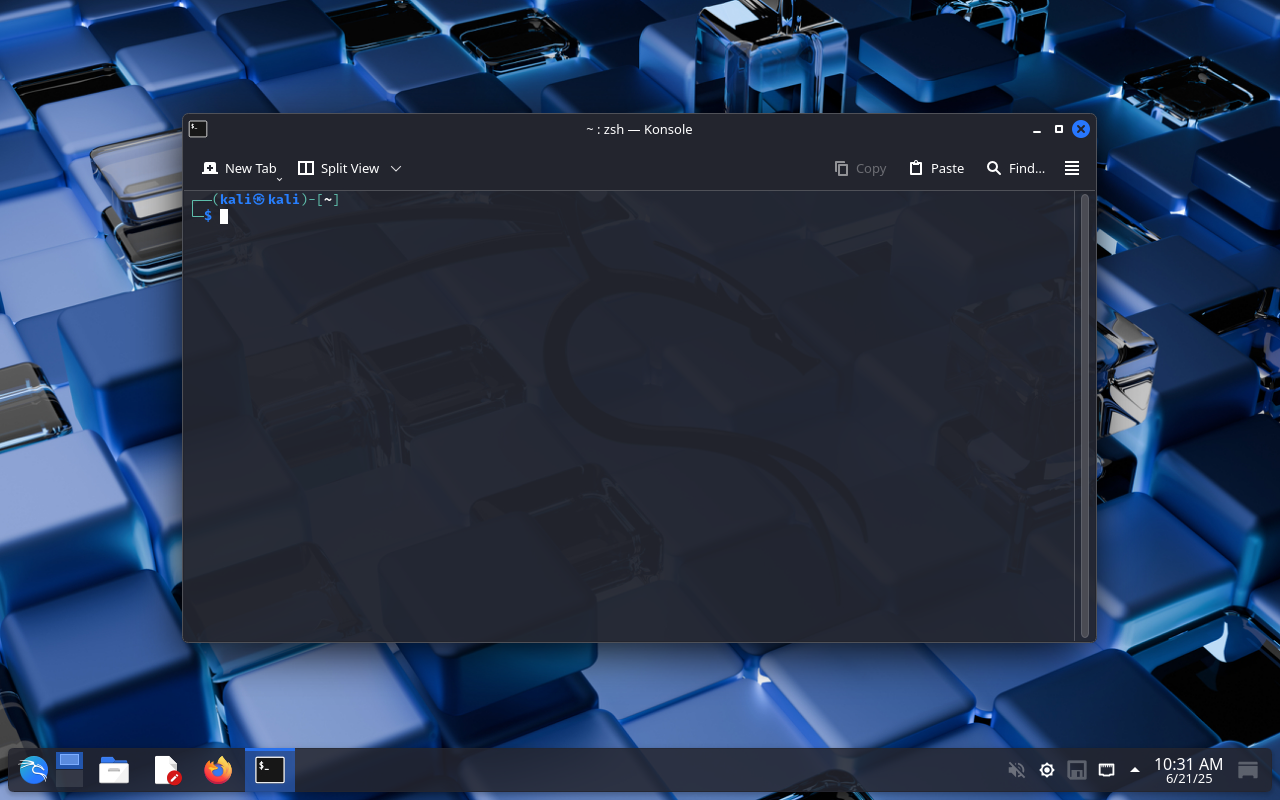Click the terminal vertical scrollbar
The width and height of the screenshot is (1280, 800).
click(1085, 415)
